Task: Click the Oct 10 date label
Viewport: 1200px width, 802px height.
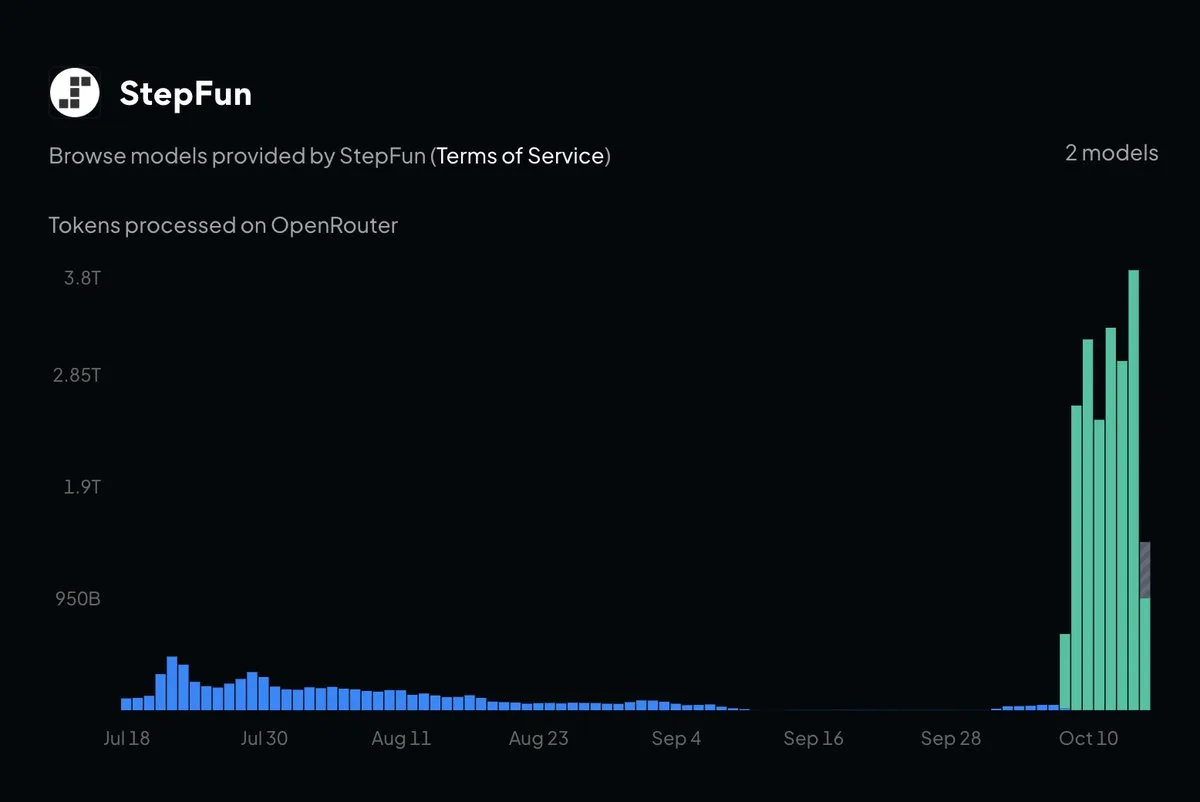Action: click(x=1088, y=739)
